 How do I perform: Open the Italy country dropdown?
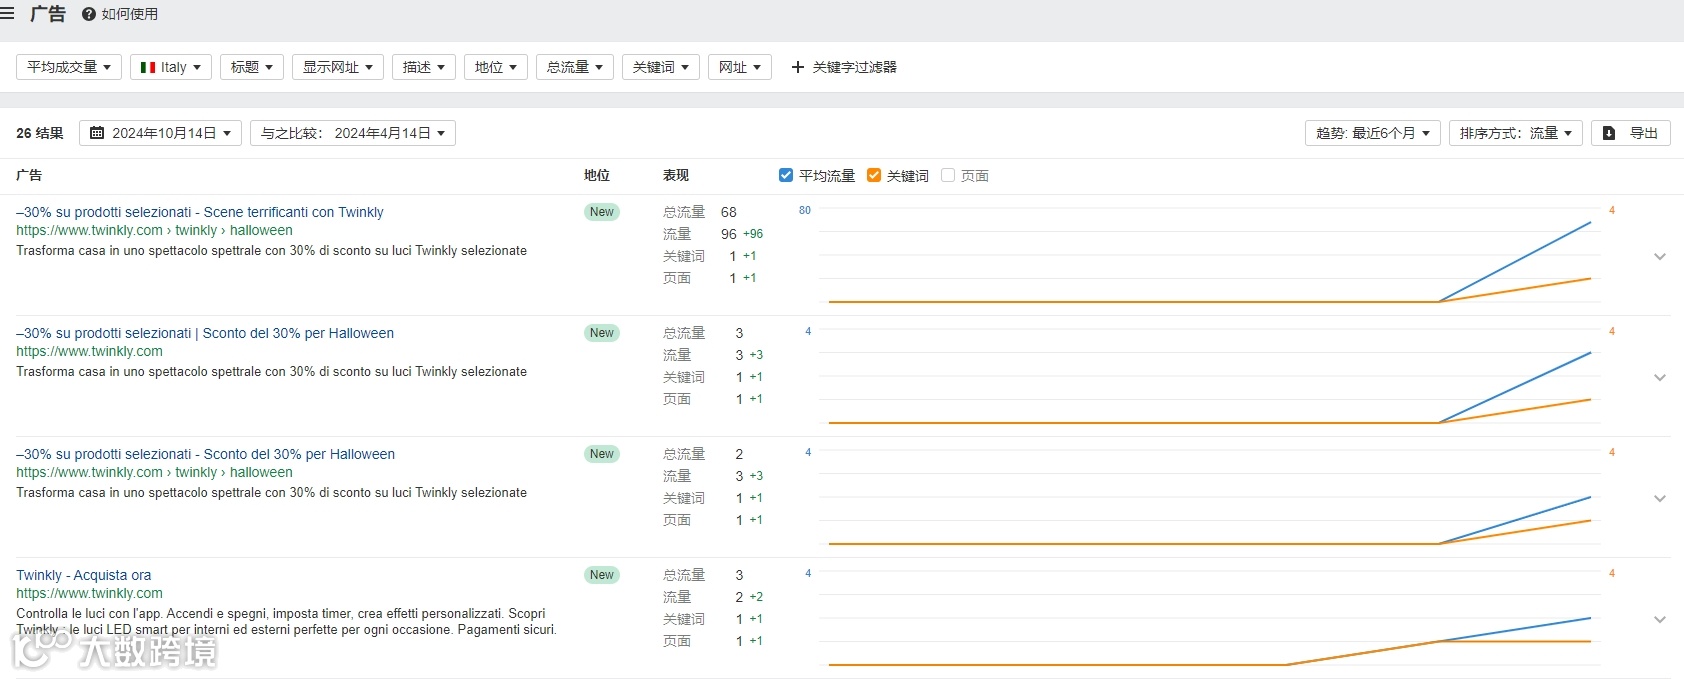[171, 67]
